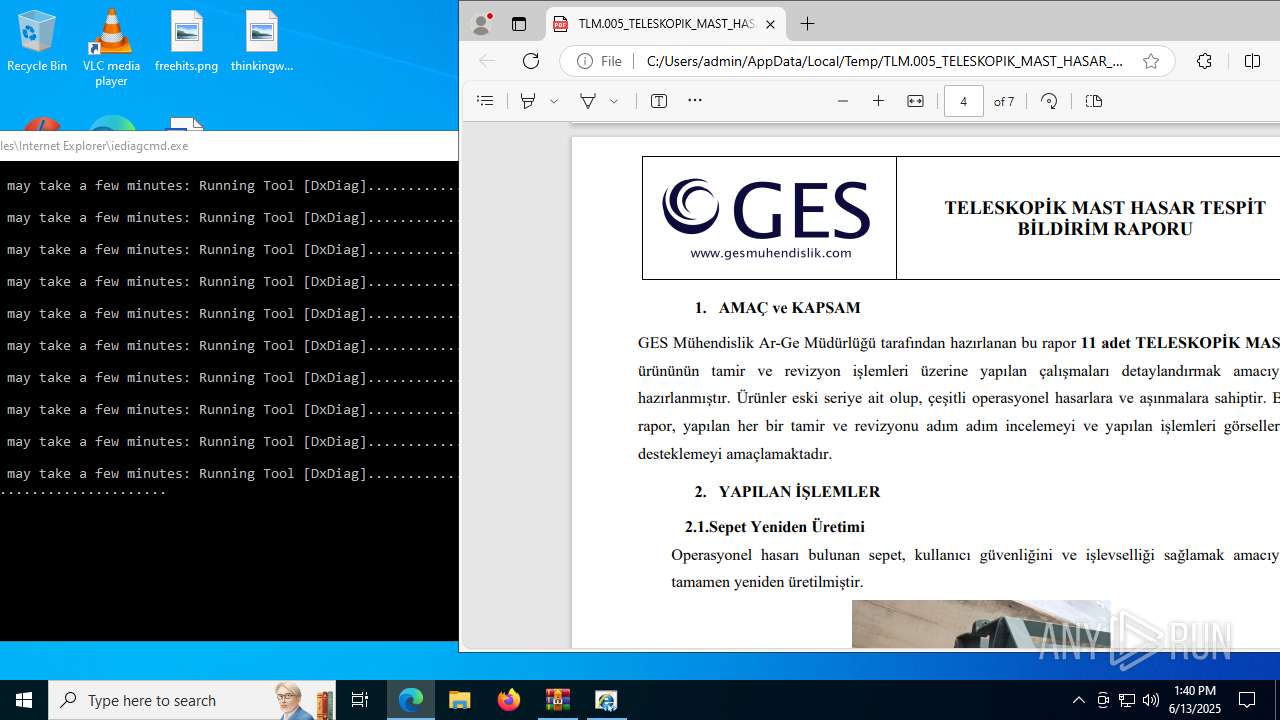Click www.gesmuhendislik.com in PDF header
The height and width of the screenshot is (720, 1280).
[x=771, y=253]
